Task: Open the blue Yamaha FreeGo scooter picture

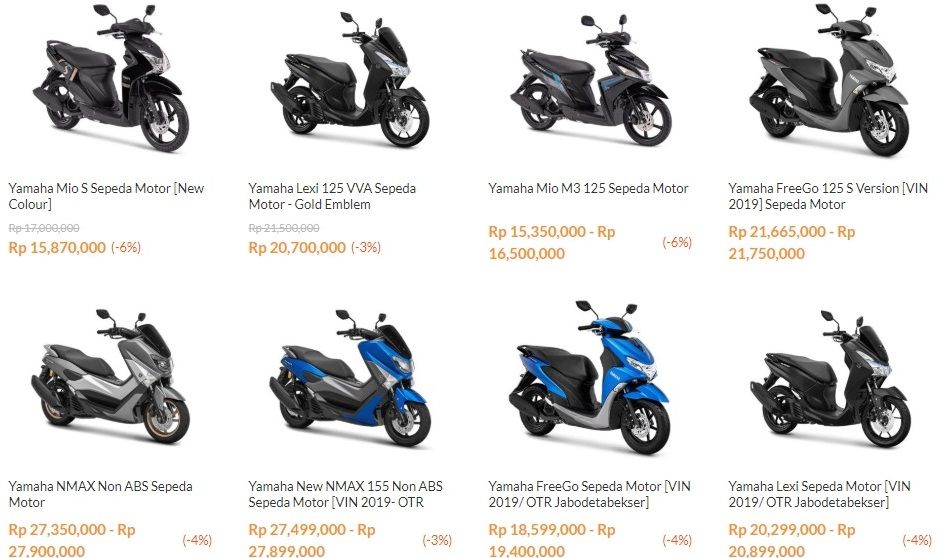Action: tap(589, 377)
